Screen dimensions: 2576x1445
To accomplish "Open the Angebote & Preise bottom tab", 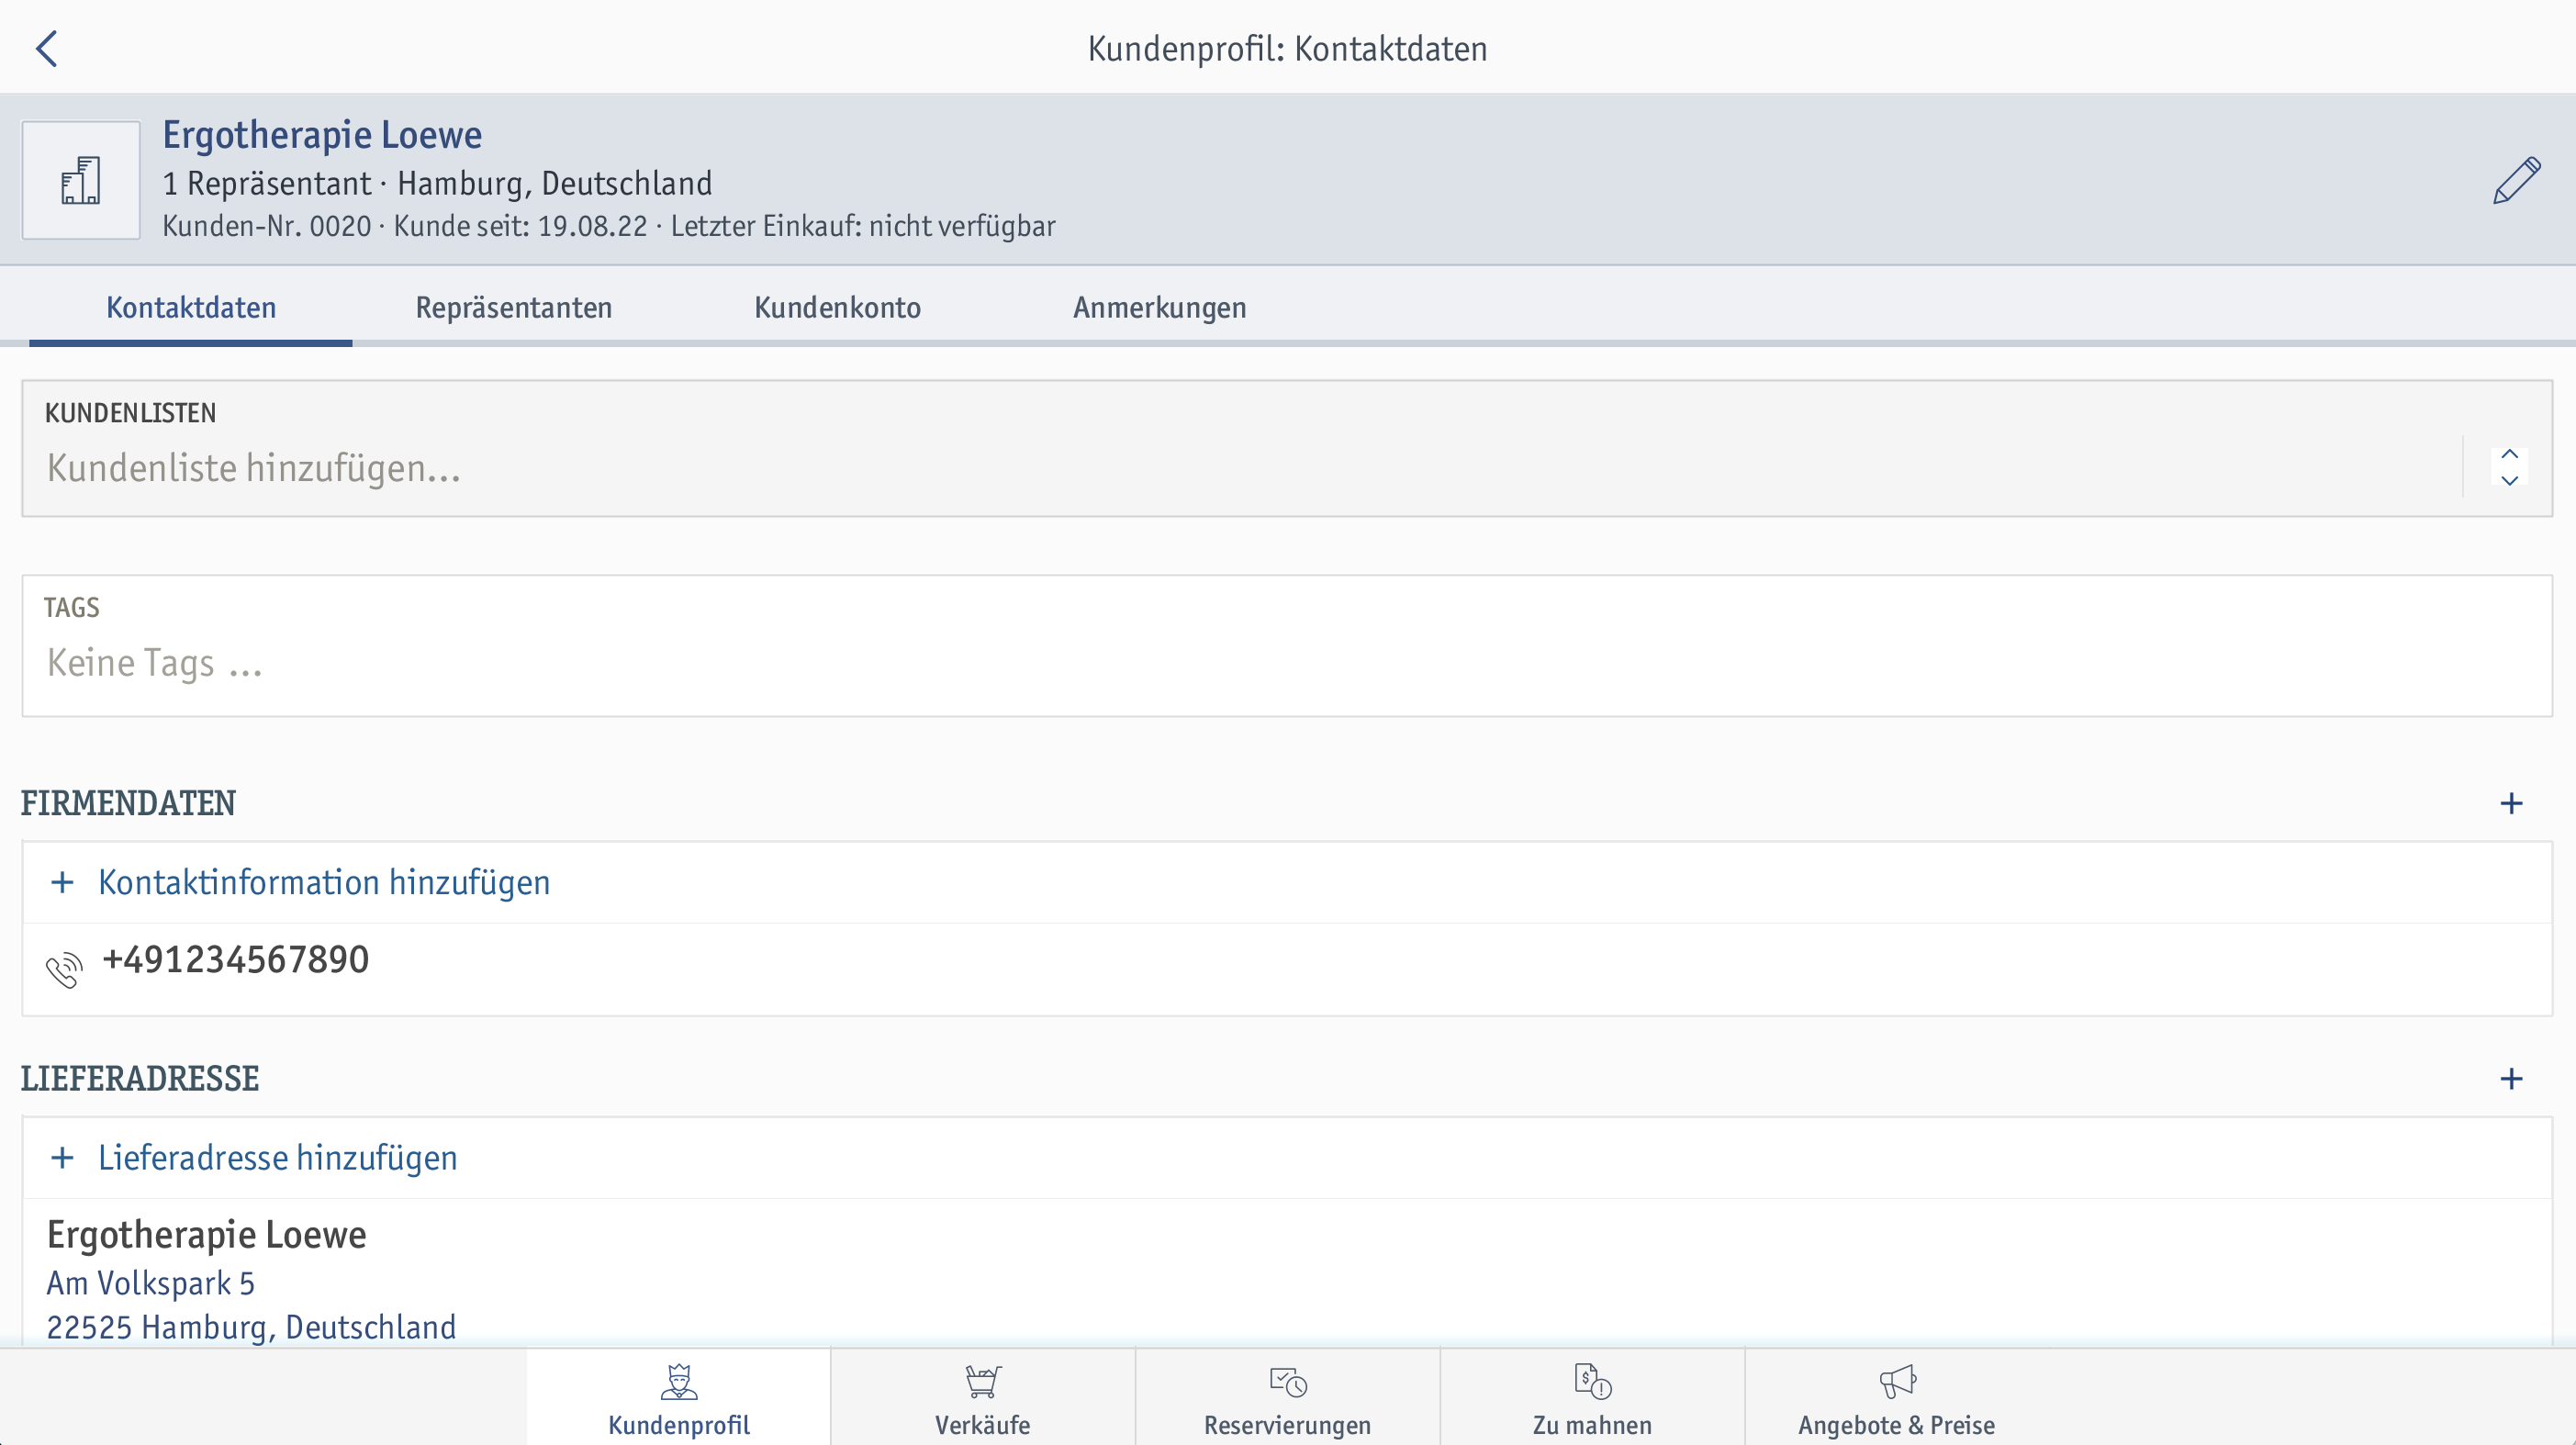I will pos(1897,1398).
